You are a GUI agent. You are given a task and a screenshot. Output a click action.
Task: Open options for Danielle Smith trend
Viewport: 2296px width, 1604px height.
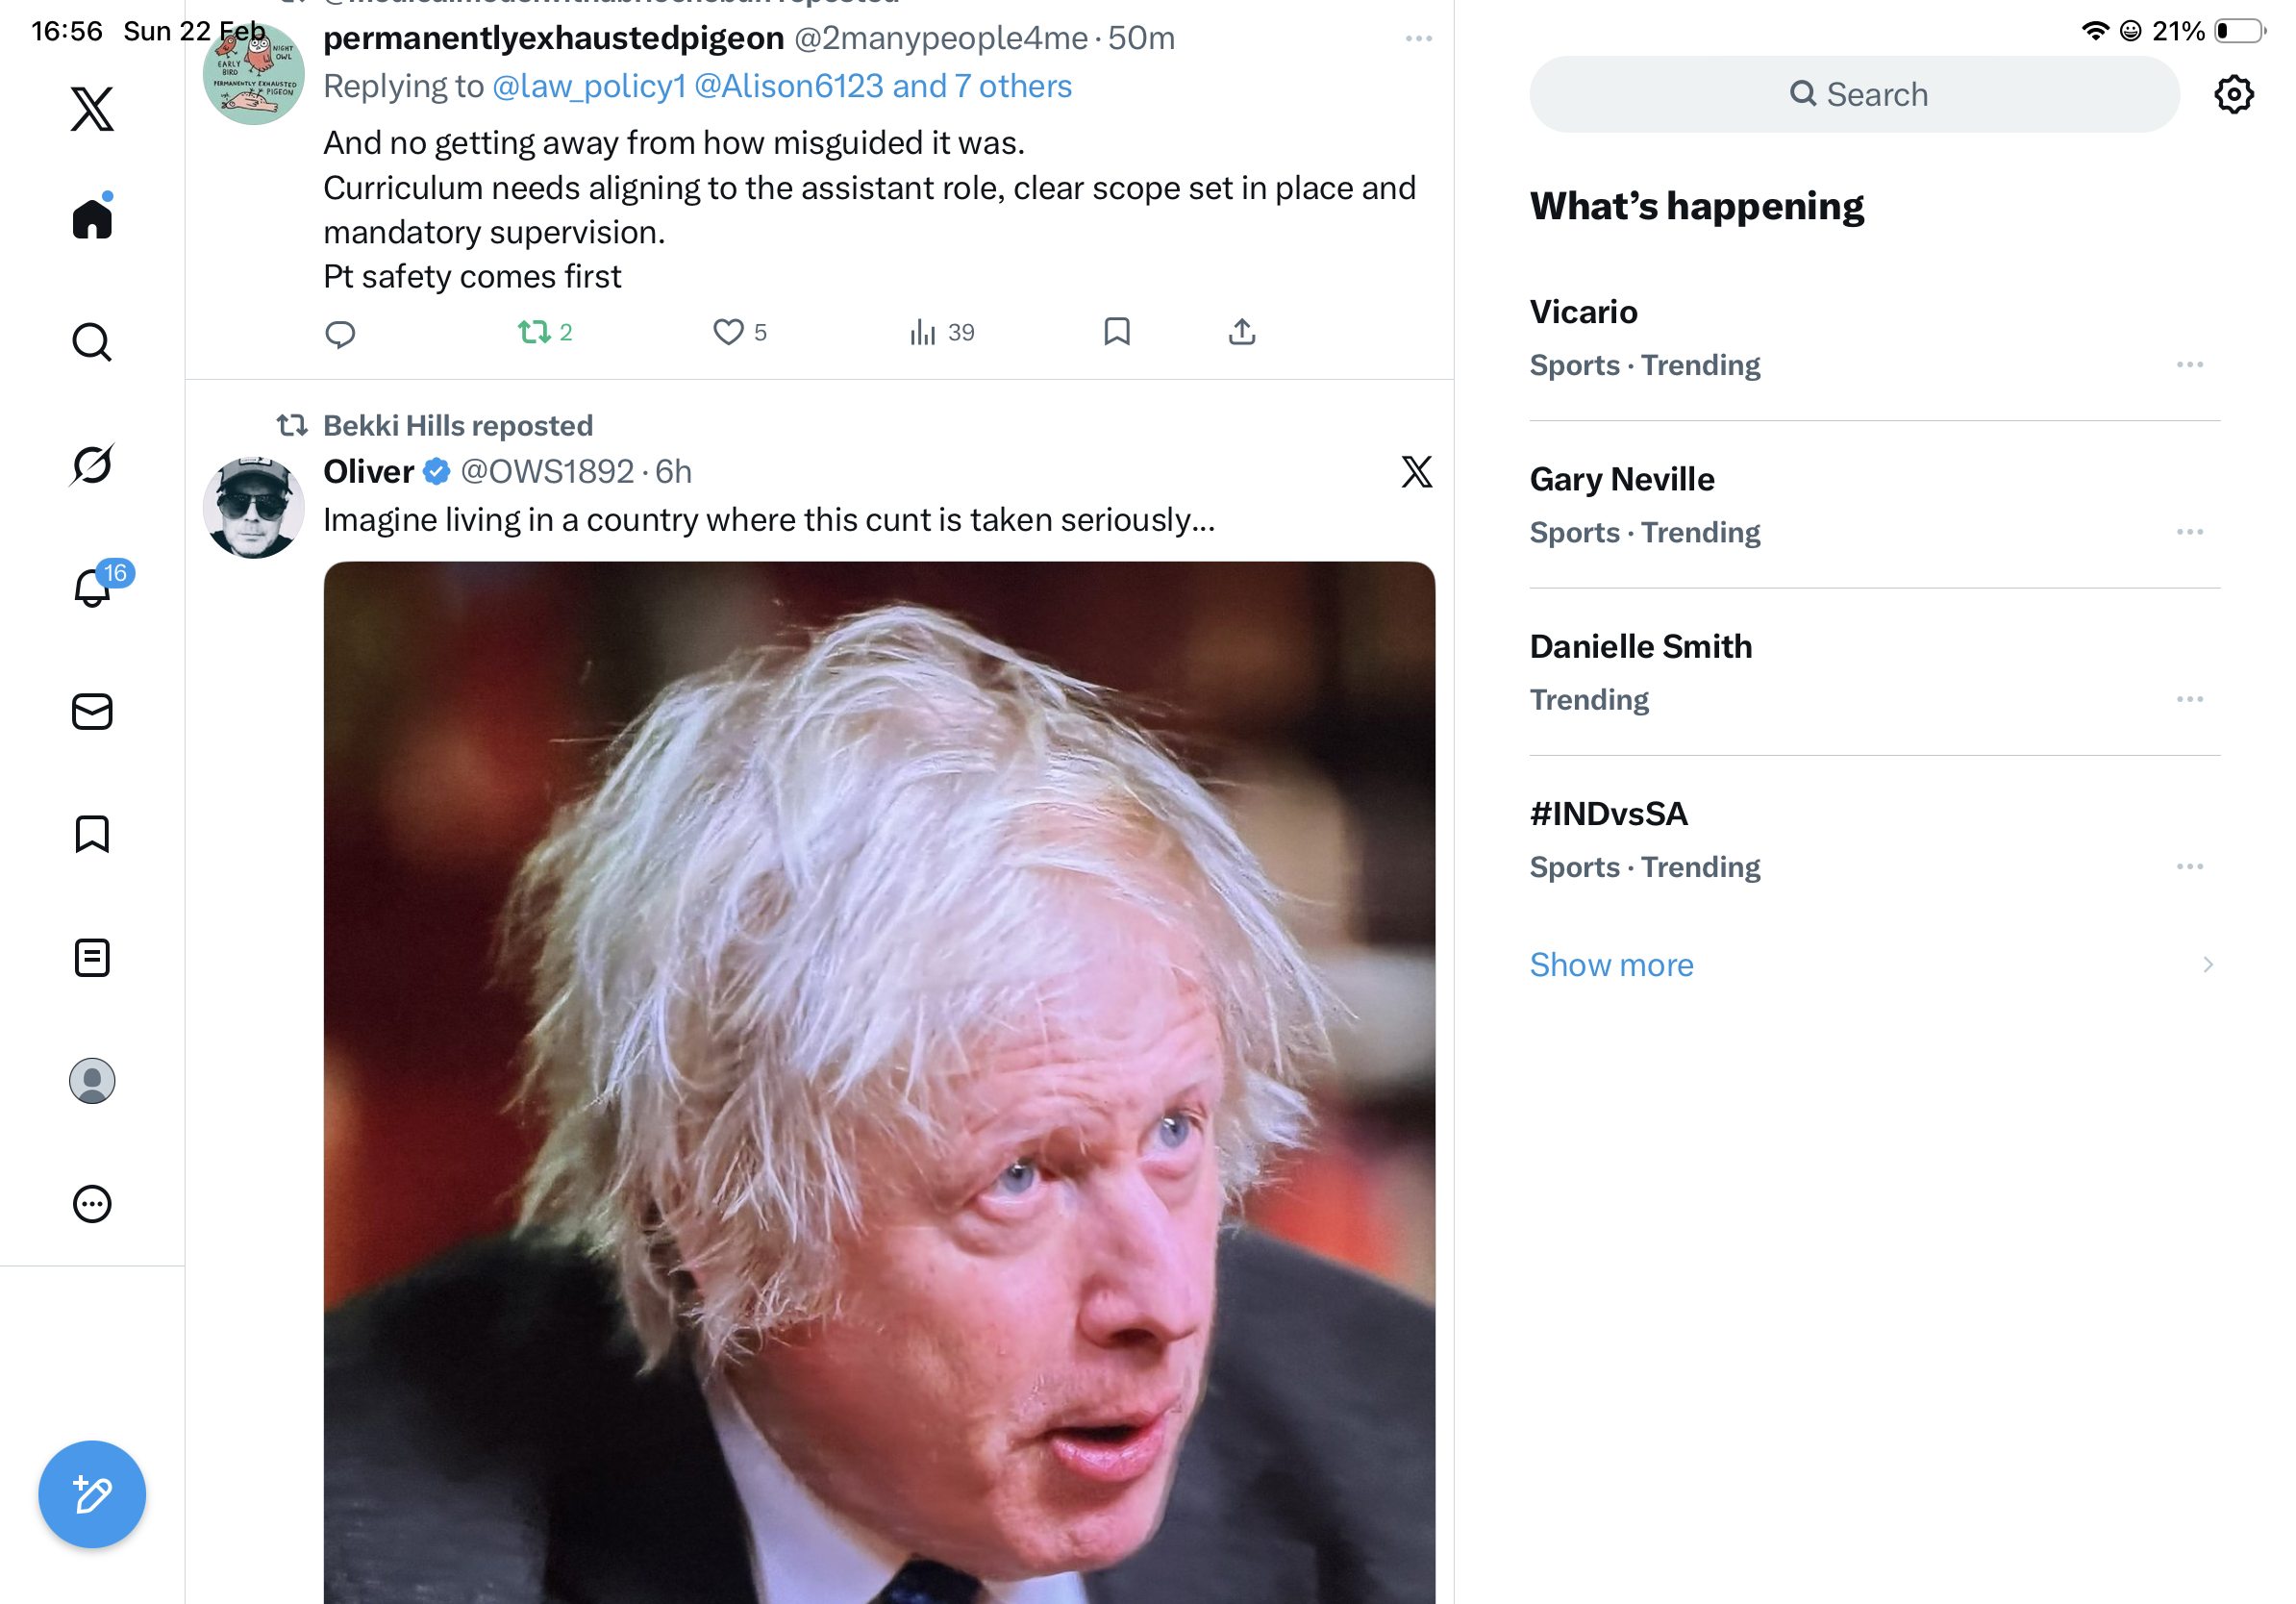[x=2189, y=700]
